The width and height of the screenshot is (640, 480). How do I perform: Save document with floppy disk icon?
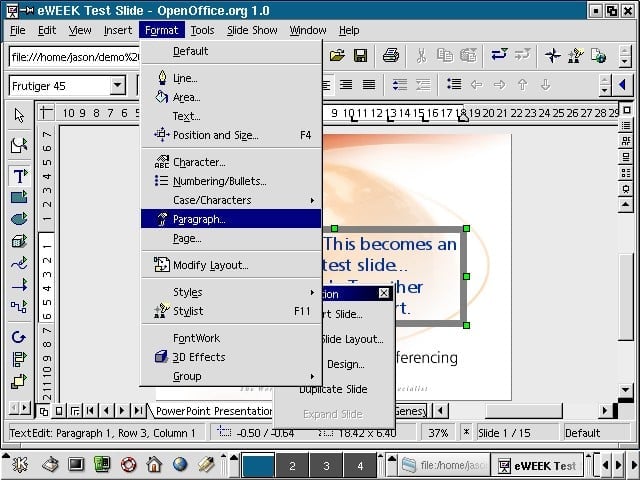coord(360,55)
